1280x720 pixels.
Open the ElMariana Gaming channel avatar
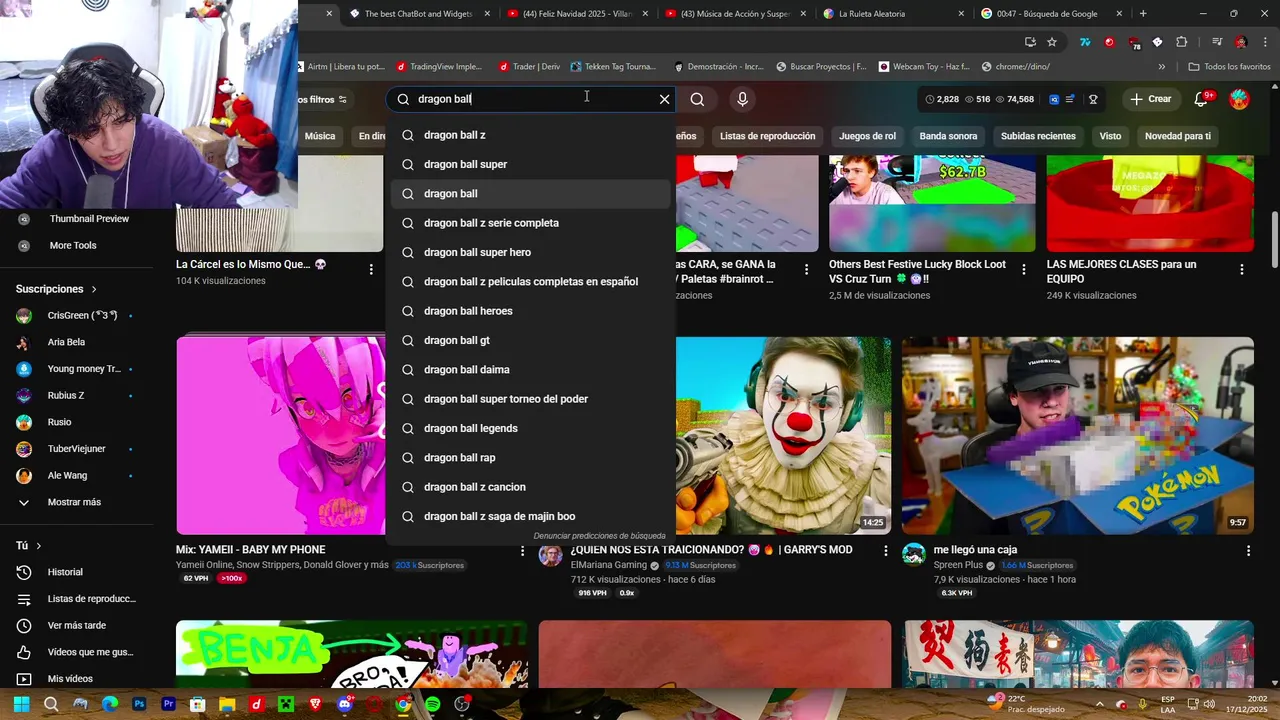pyautogui.click(x=551, y=555)
